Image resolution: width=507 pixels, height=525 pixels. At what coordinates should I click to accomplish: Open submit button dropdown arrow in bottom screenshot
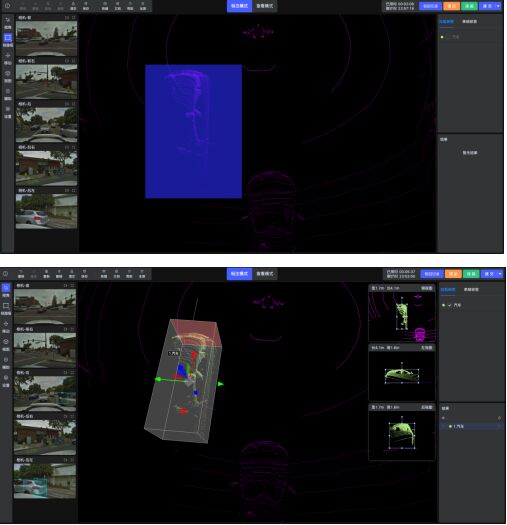(x=500, y=274)
